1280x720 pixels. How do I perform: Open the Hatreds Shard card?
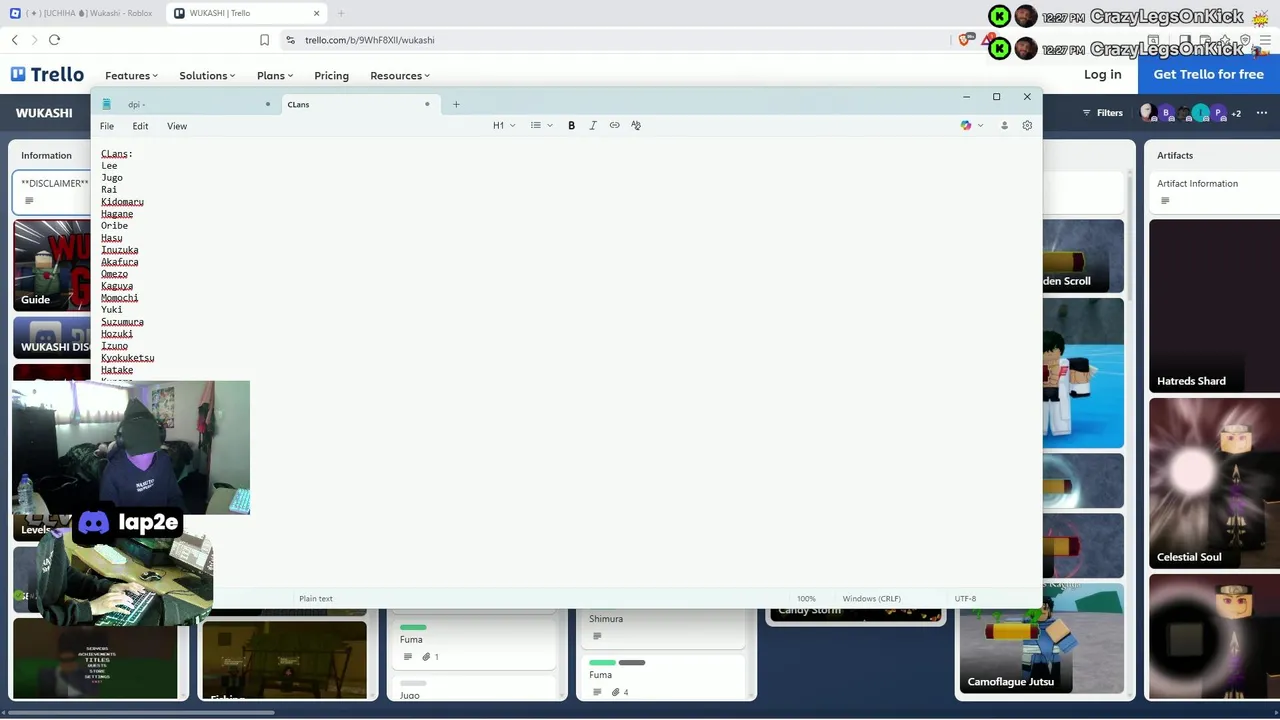point(1214,305)
